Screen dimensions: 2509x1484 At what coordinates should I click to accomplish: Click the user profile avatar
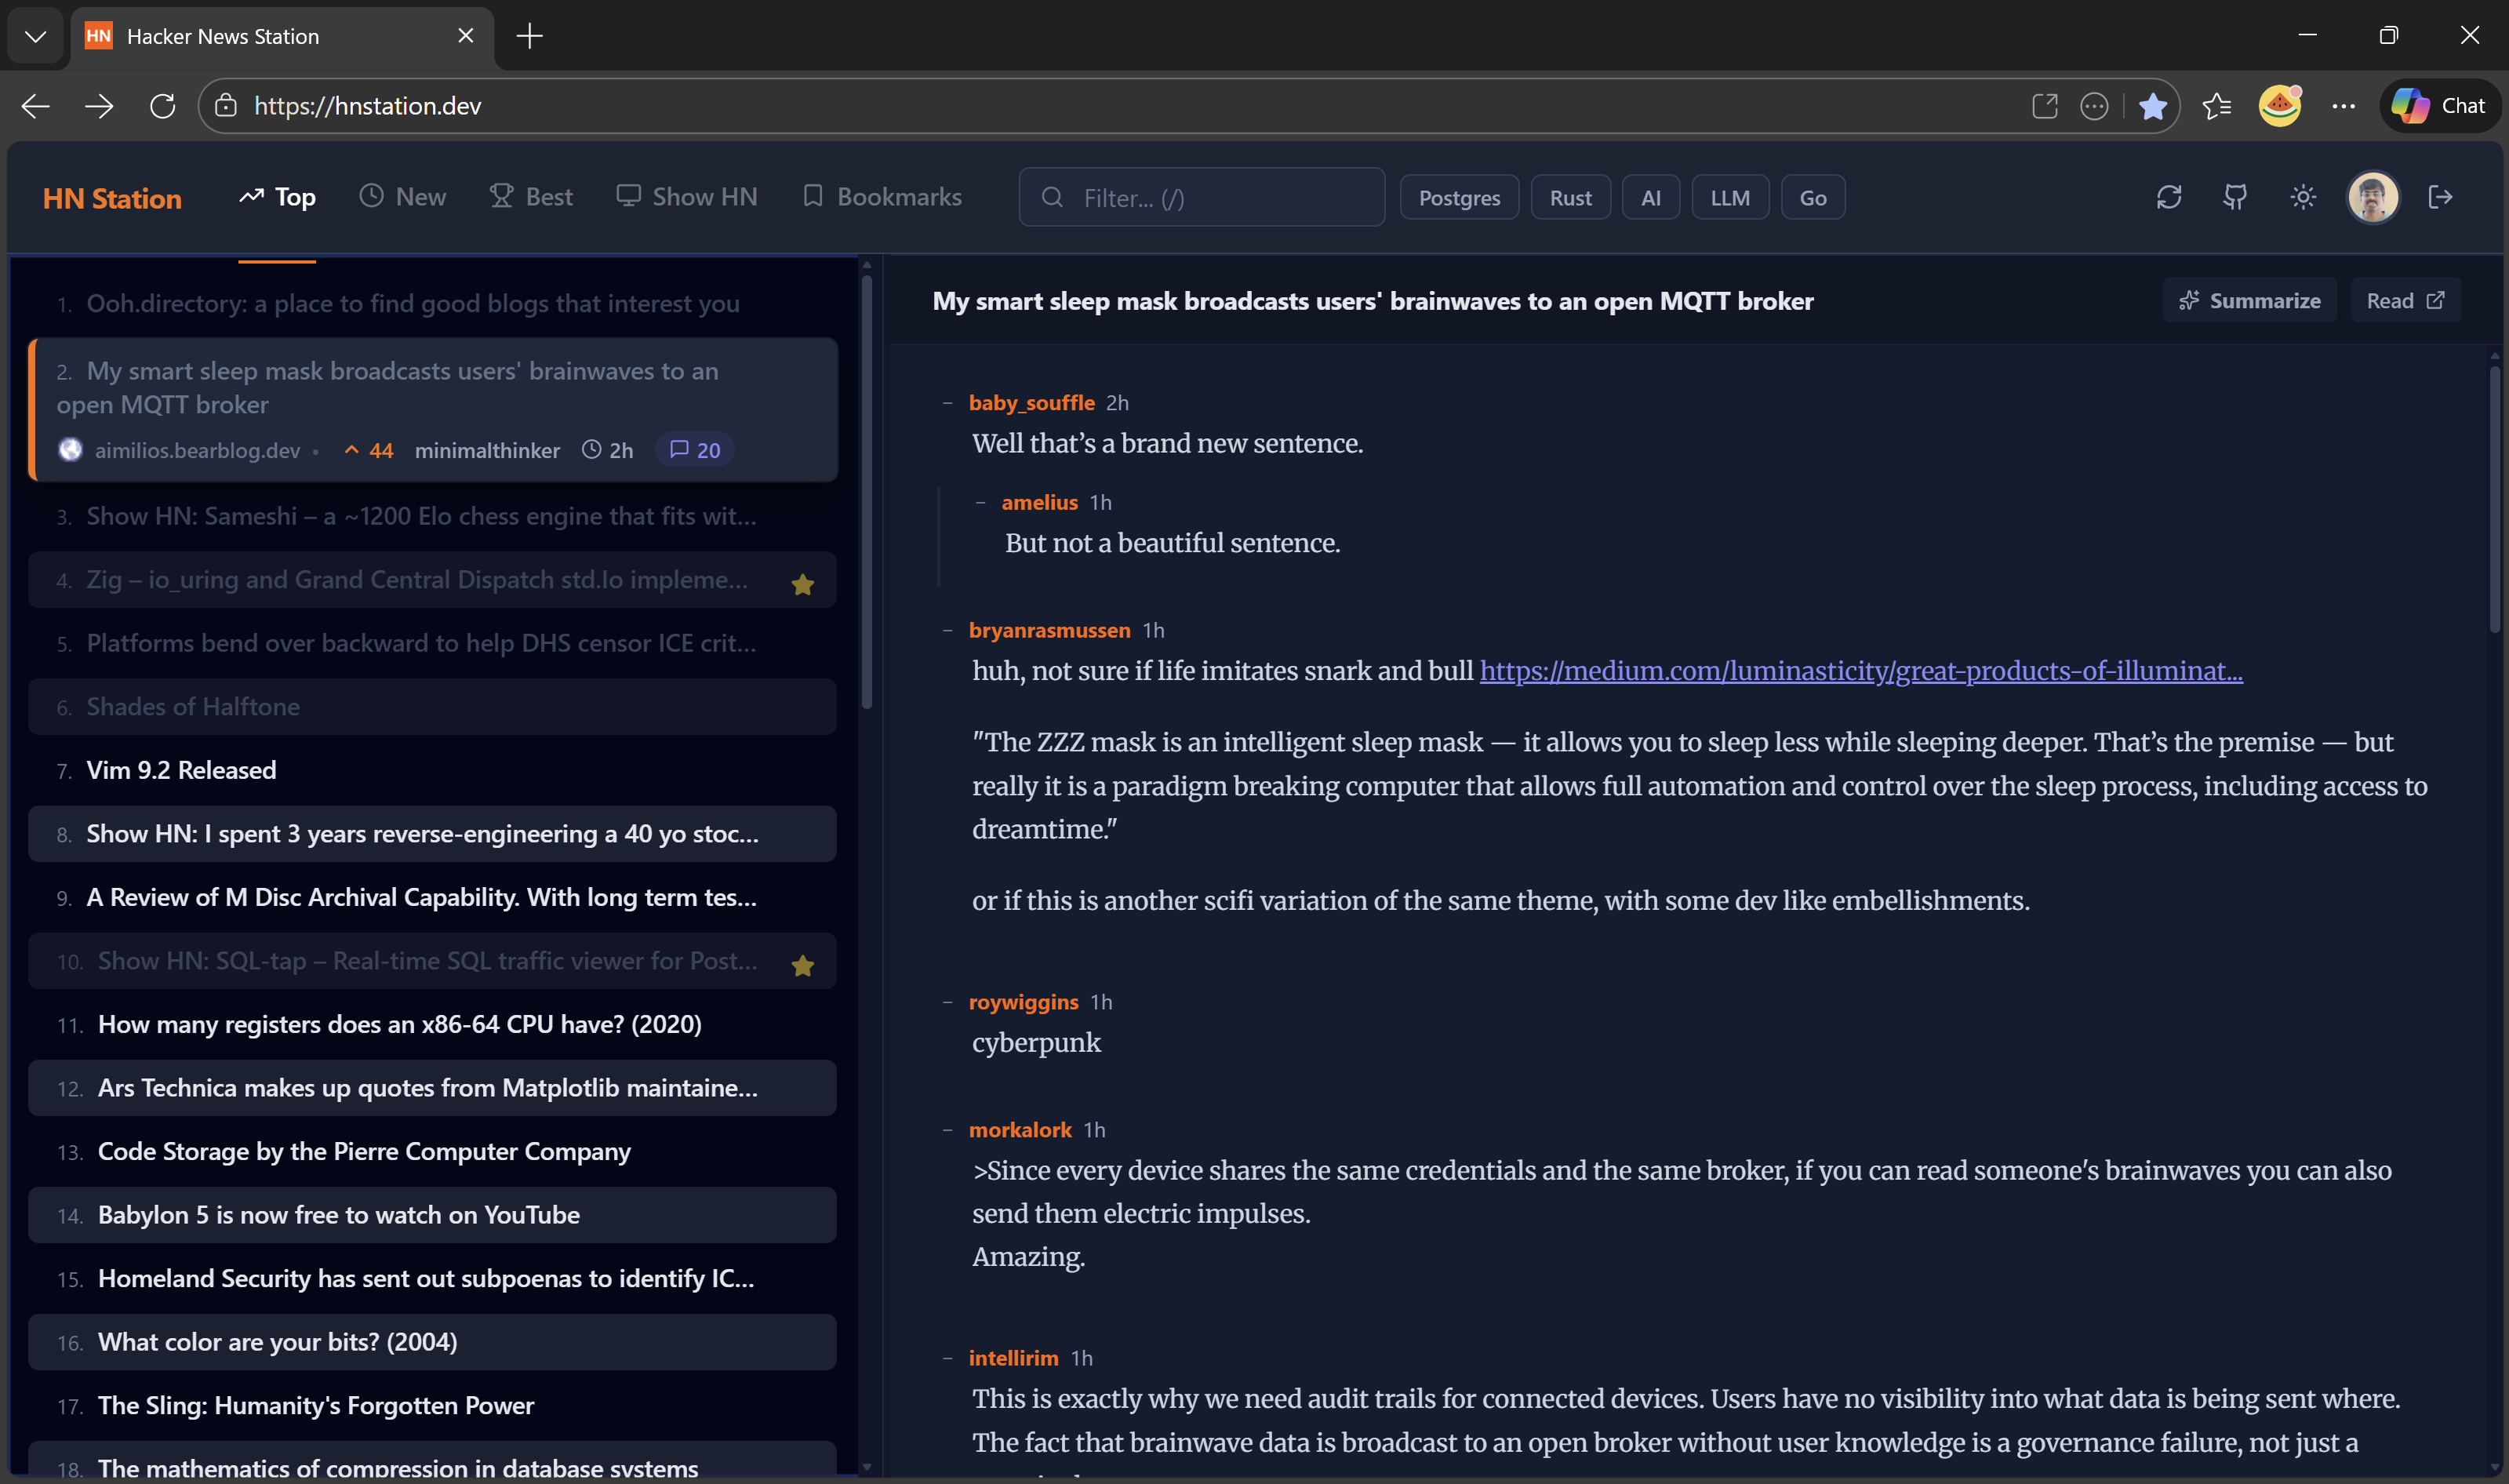coord(2372,197)
